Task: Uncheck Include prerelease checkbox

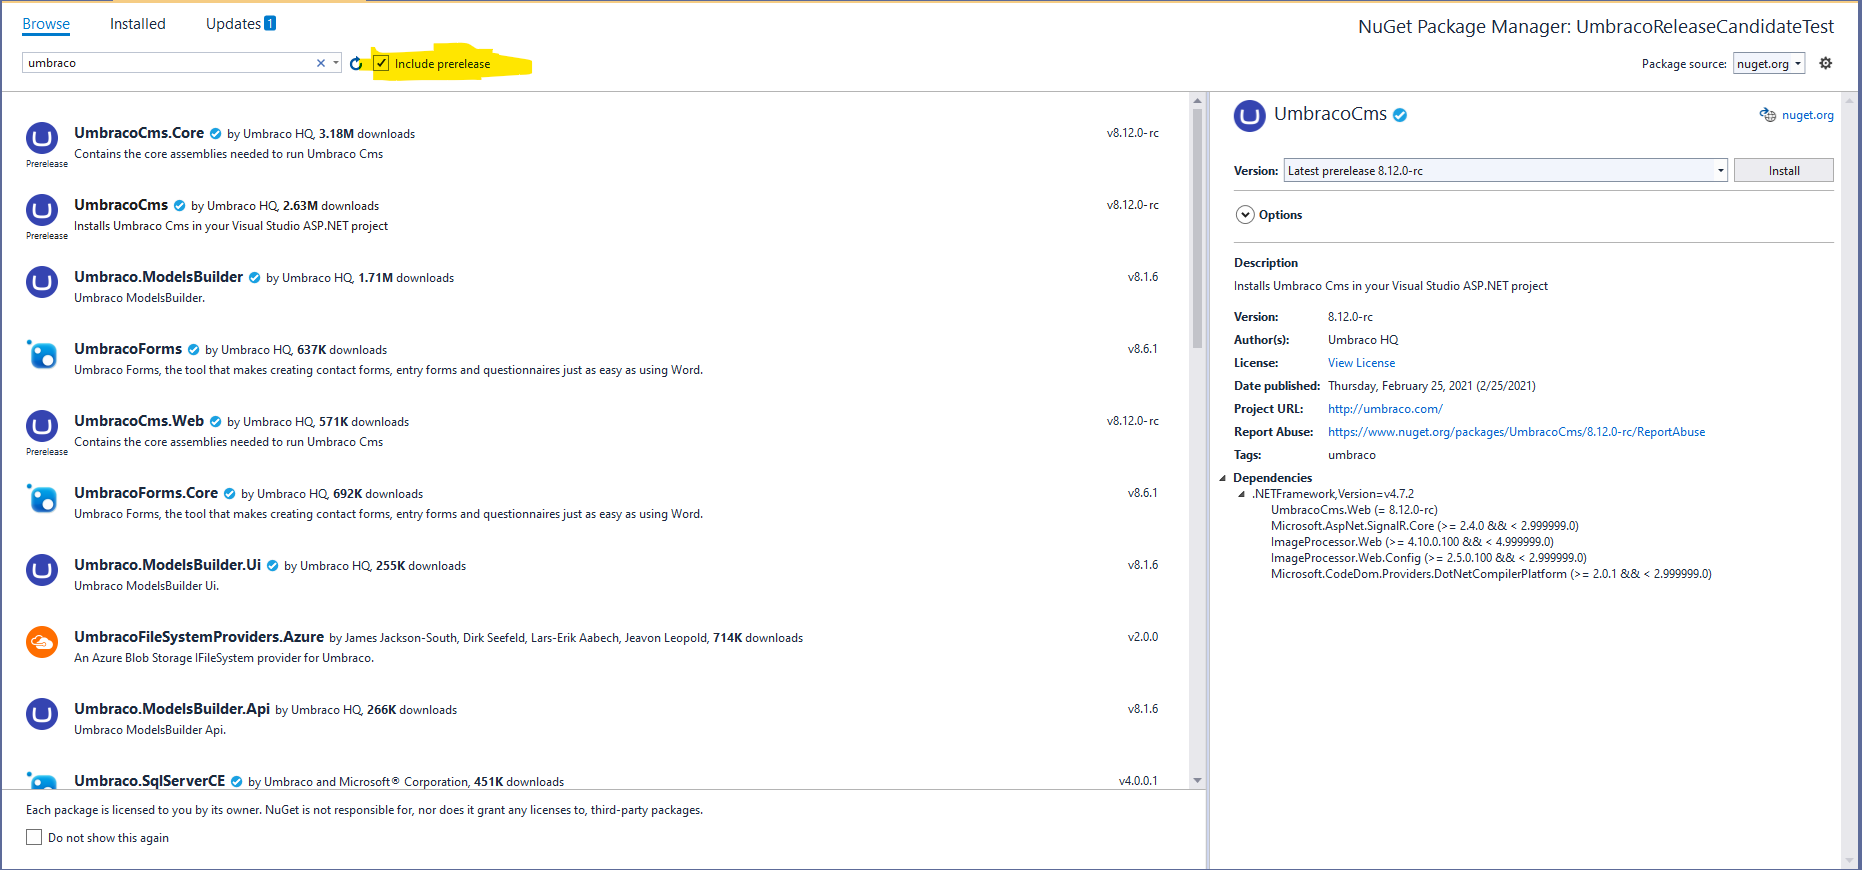Action: [x=381, y=63]
